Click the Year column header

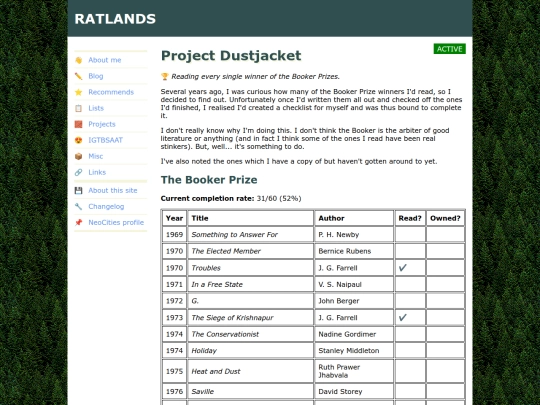(x=174, y=218)
